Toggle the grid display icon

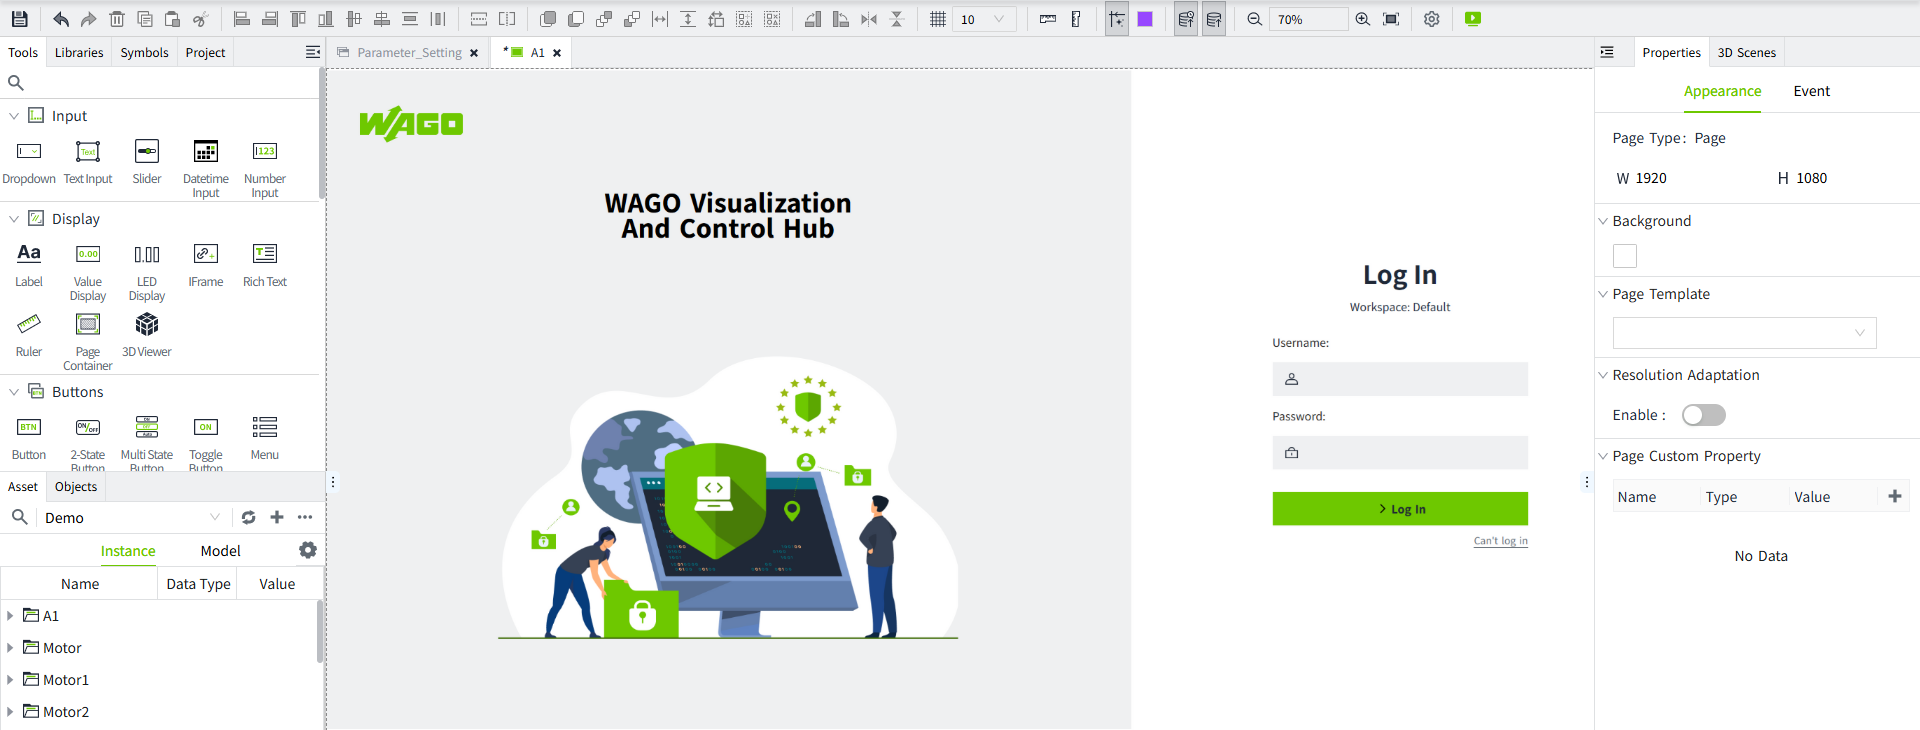point(937,19)
